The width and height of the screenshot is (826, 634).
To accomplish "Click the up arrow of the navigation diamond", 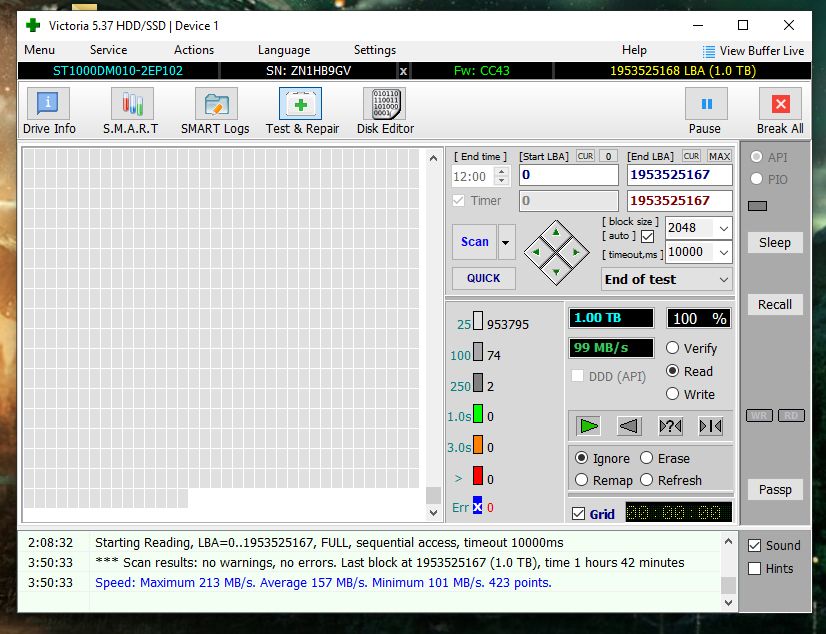I will coord(556,232).
